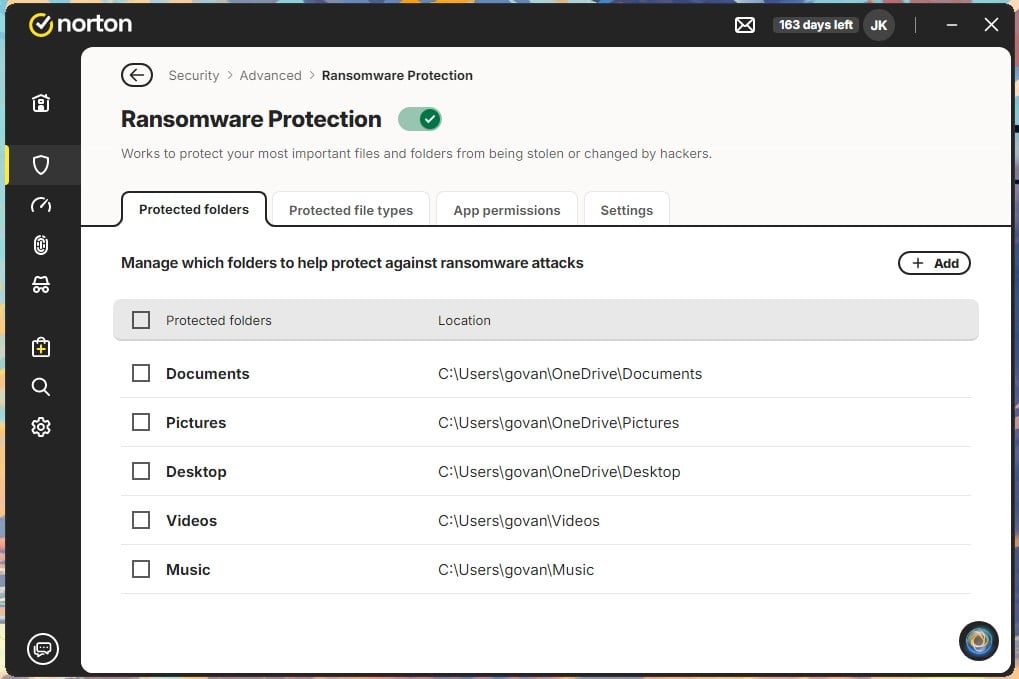Open the Identity incognito sidebar icon
The width and height of the screenshot is (1019, 679).
point(41,285)
